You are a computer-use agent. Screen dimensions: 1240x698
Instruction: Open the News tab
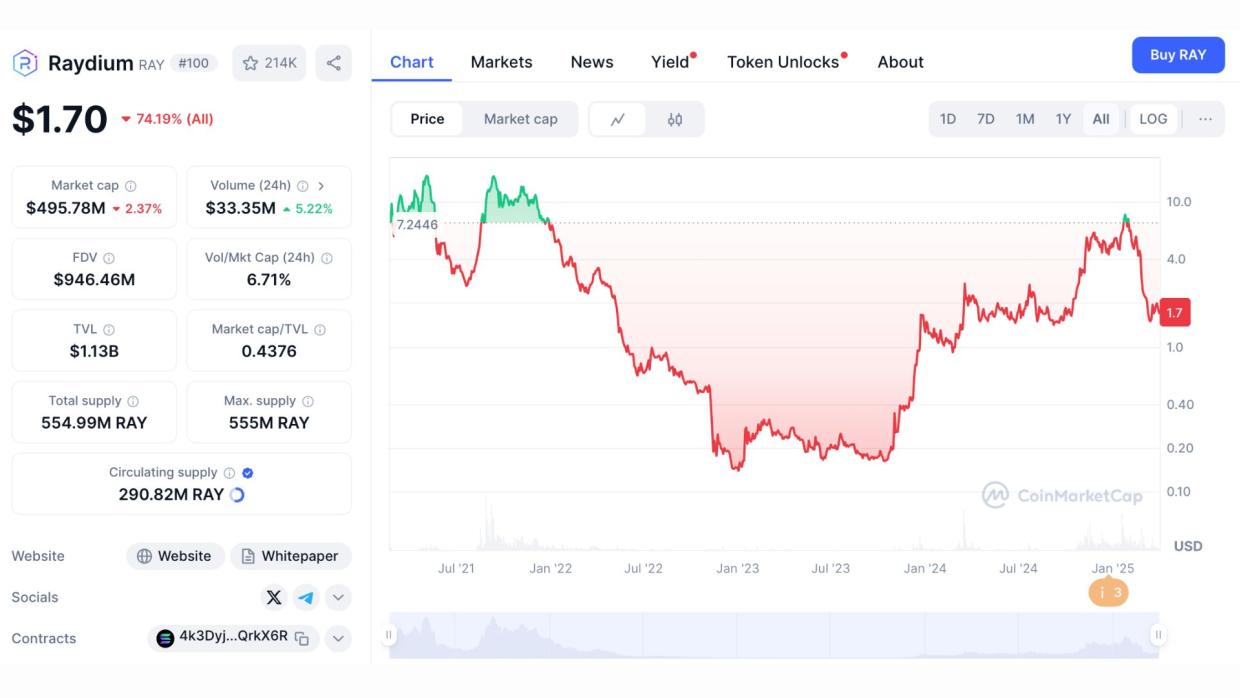pos(592,62)
